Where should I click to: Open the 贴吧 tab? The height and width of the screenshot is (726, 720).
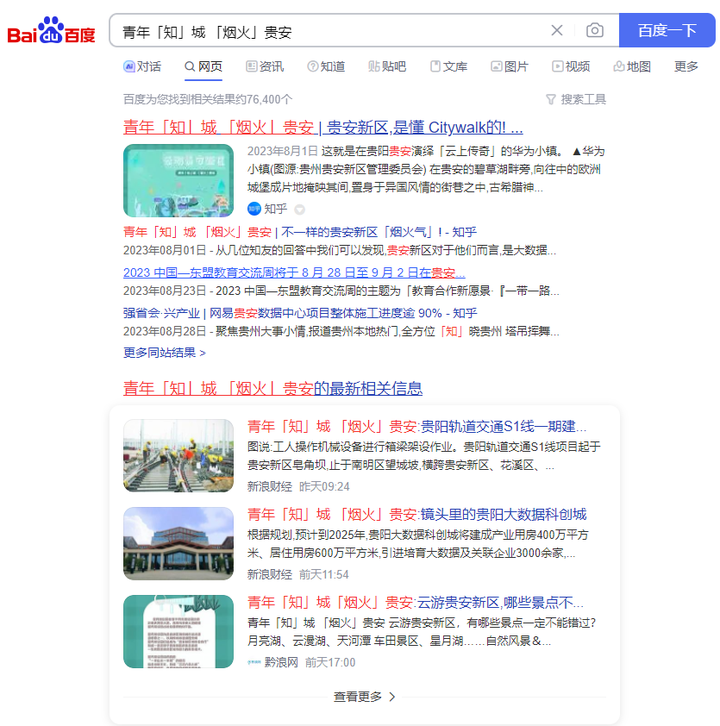point(387,67)
